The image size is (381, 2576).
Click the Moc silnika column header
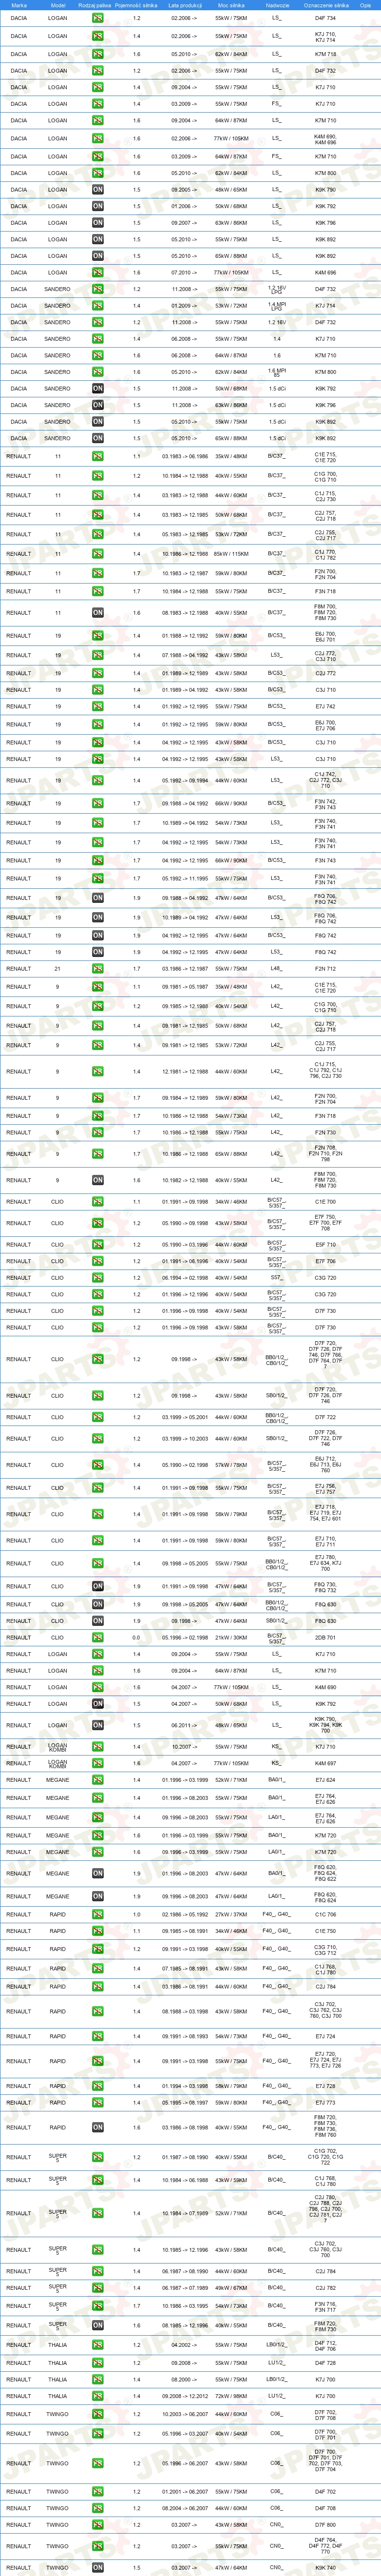[x=231, y=5]
